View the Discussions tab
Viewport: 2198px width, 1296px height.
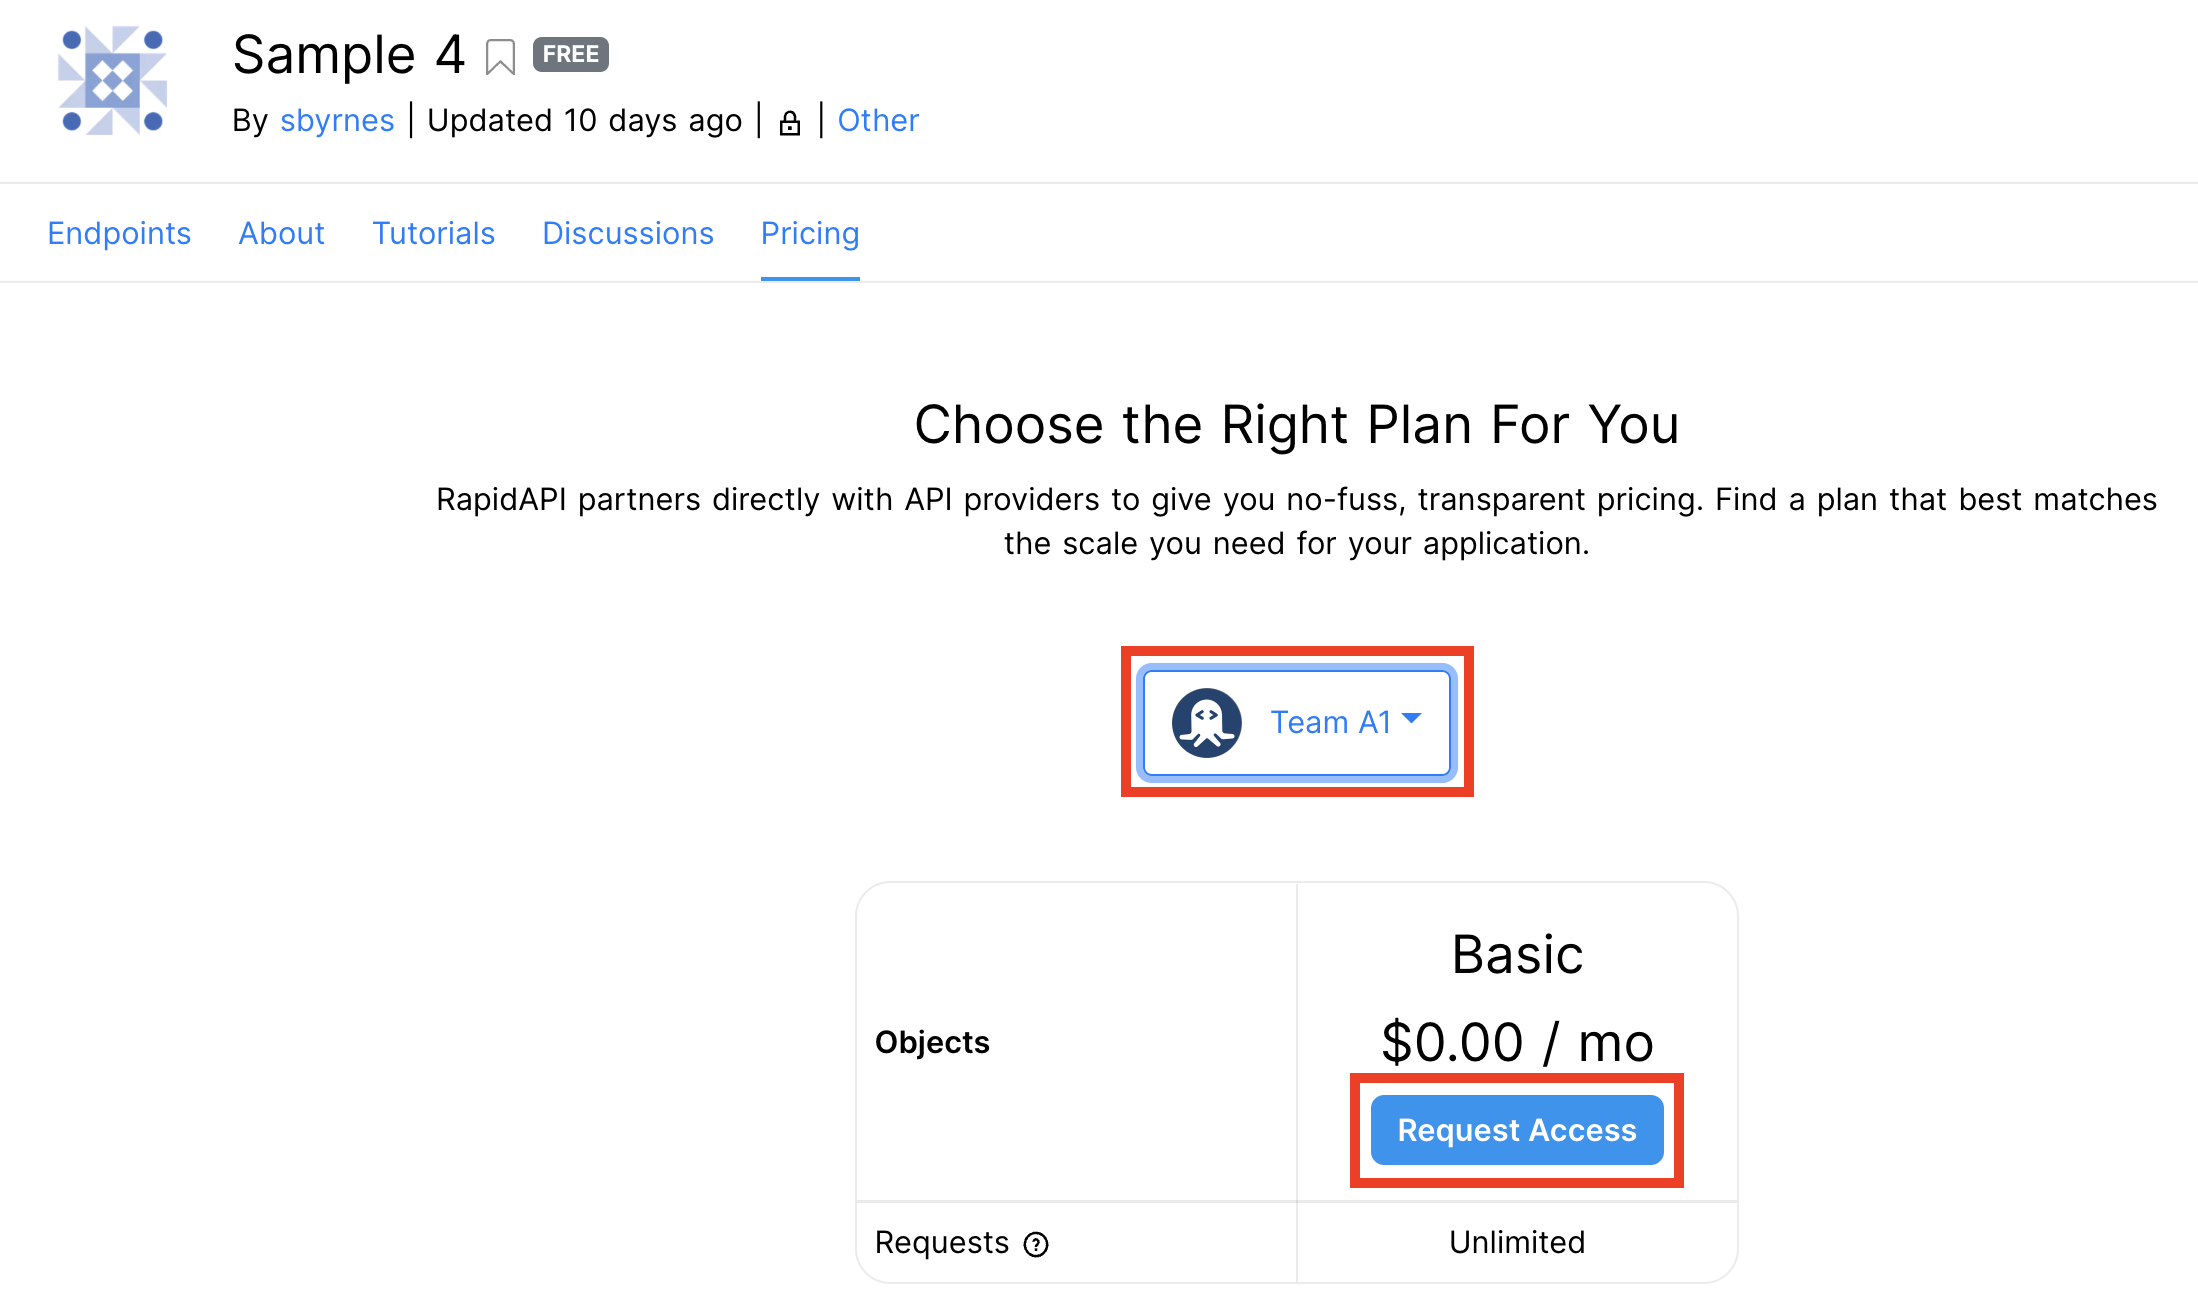627,233
